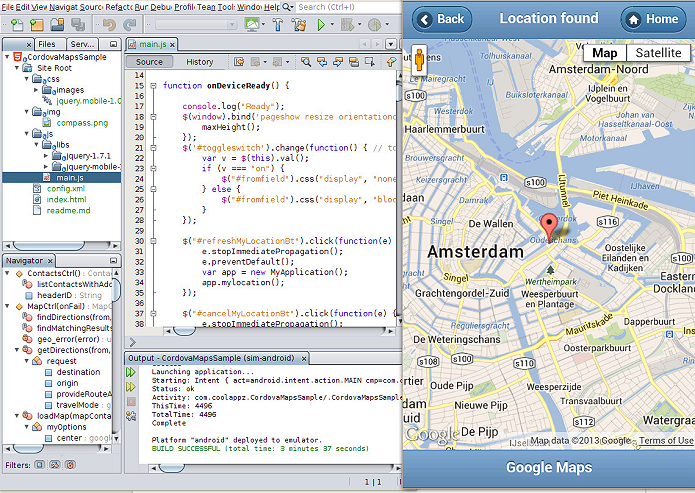Click the Build Project hammer icon
The height and width of the screenshot is (493, 695).
pyautogui.click(x=278, y=25)
